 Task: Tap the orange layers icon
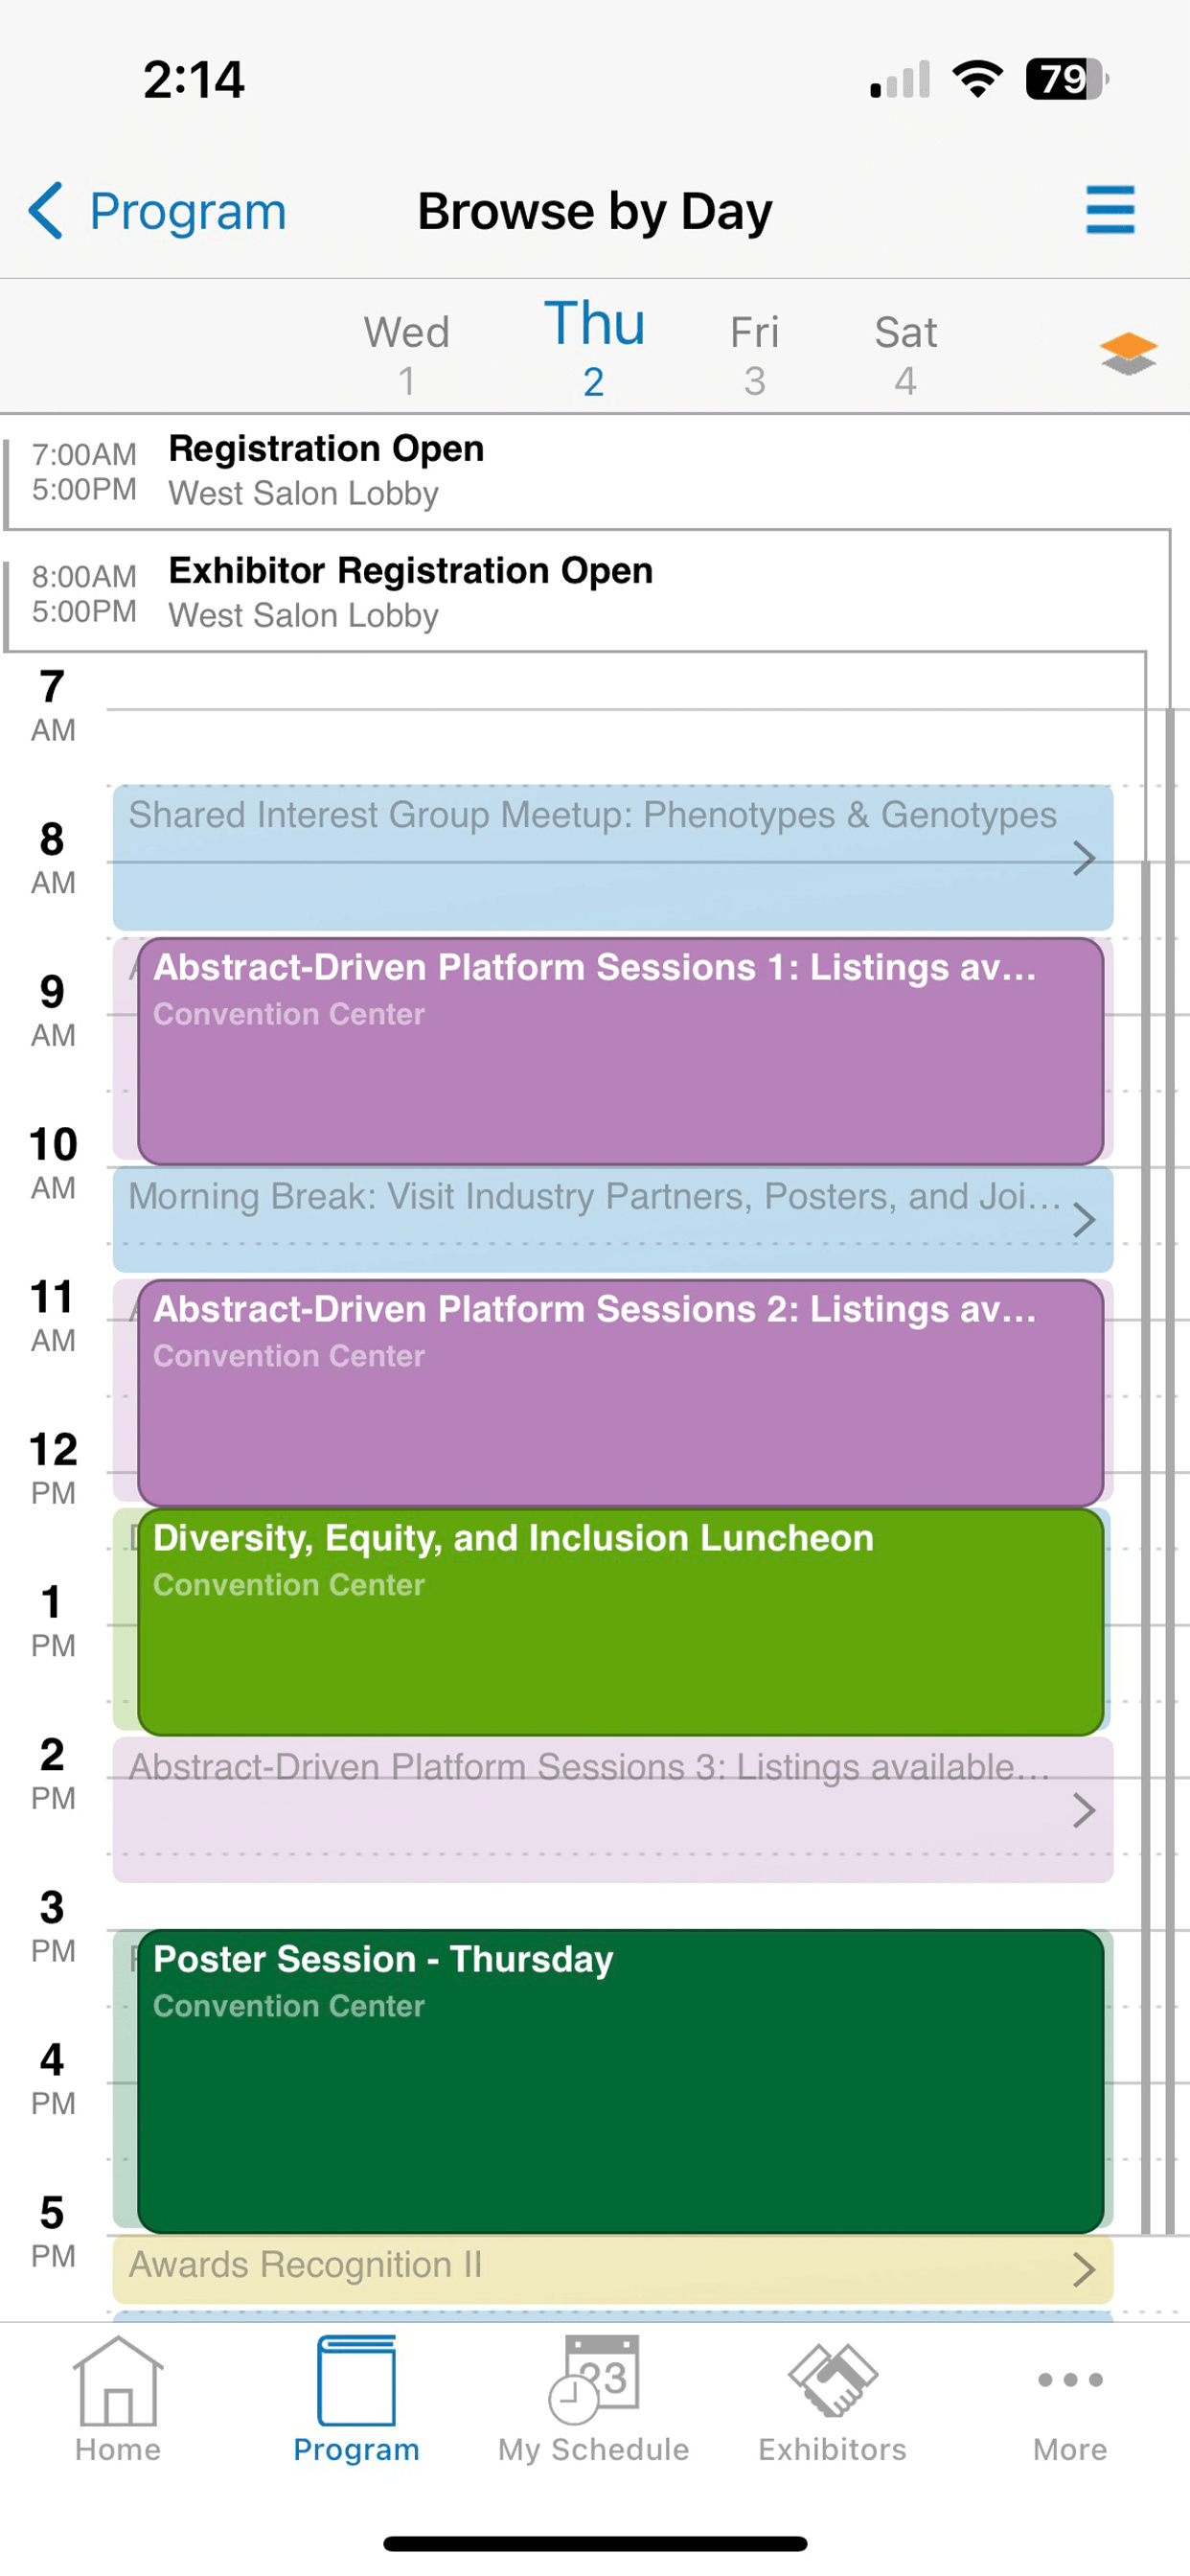click(x=1128, y=354)
